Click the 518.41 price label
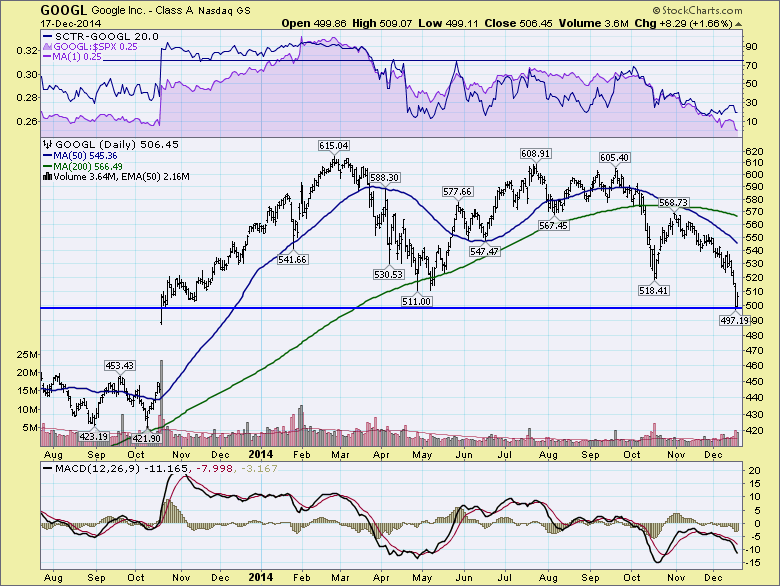Image resolution: width=780 pixels, height=586 pixels. 654,291
